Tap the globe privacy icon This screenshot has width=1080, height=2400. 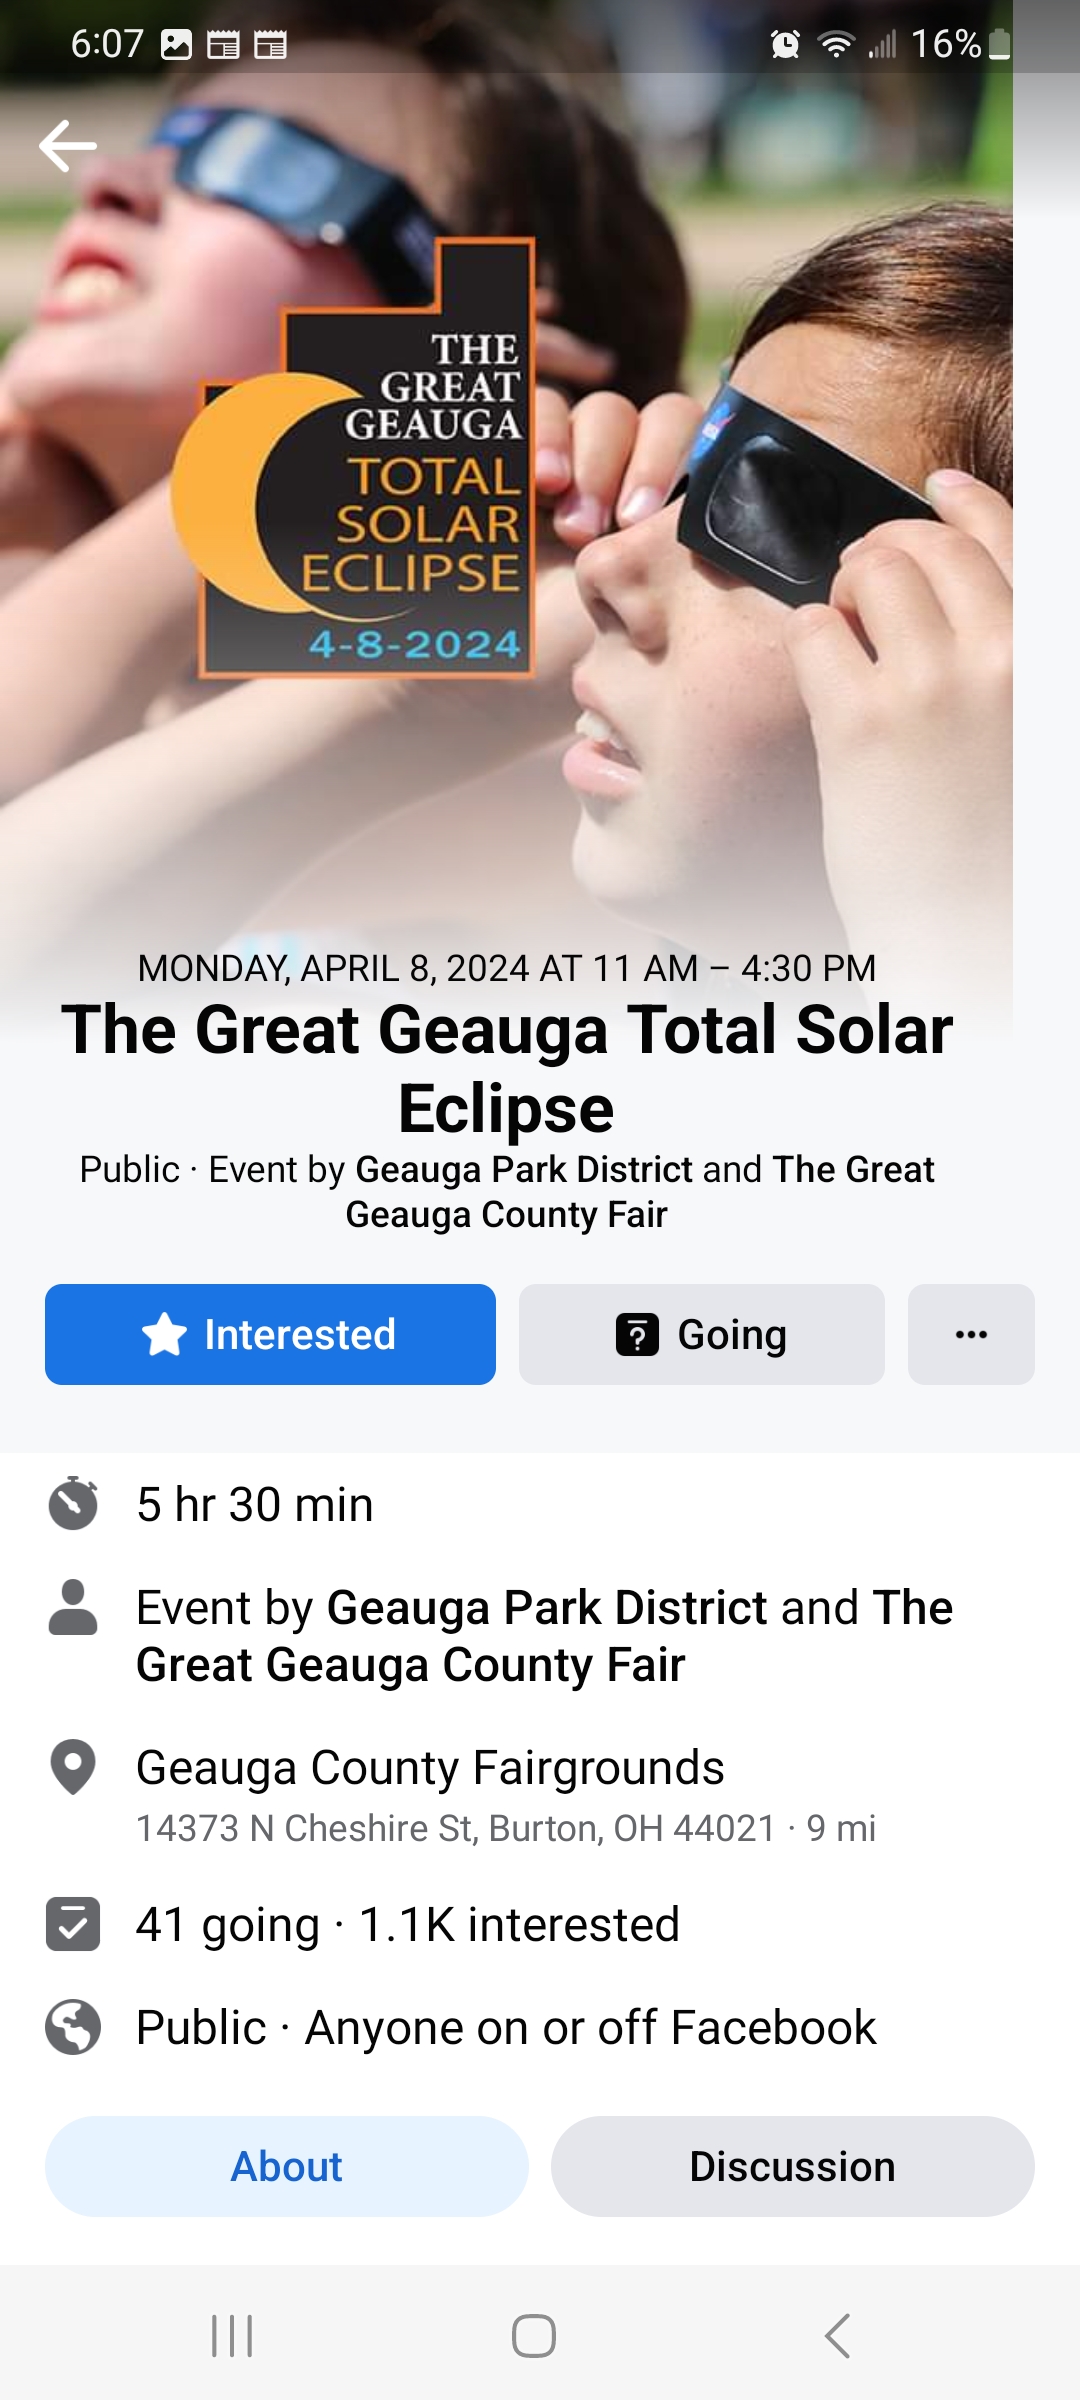pyautogui.click(x=73, y=2027)
